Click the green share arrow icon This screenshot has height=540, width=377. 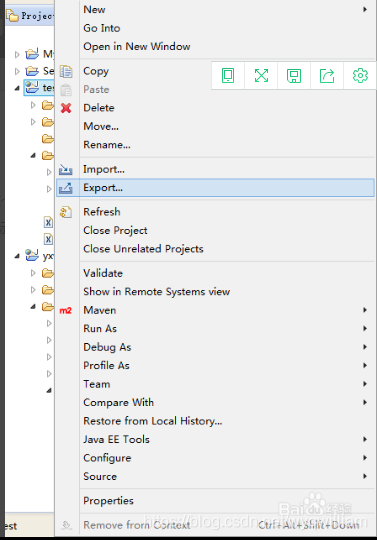327,75
